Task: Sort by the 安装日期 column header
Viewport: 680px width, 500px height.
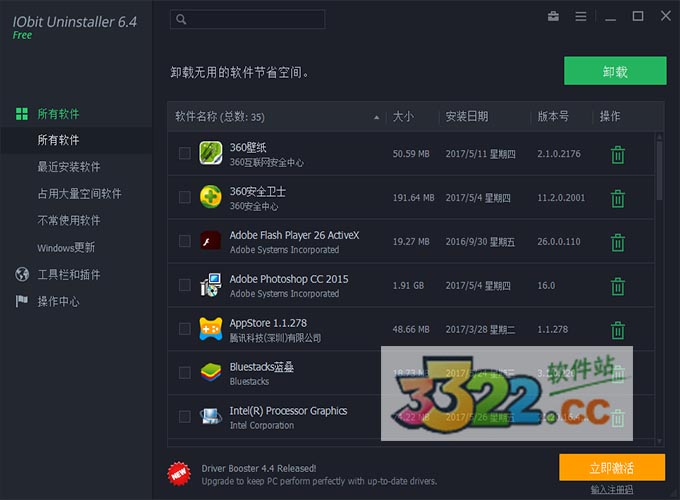Action: 467,116
